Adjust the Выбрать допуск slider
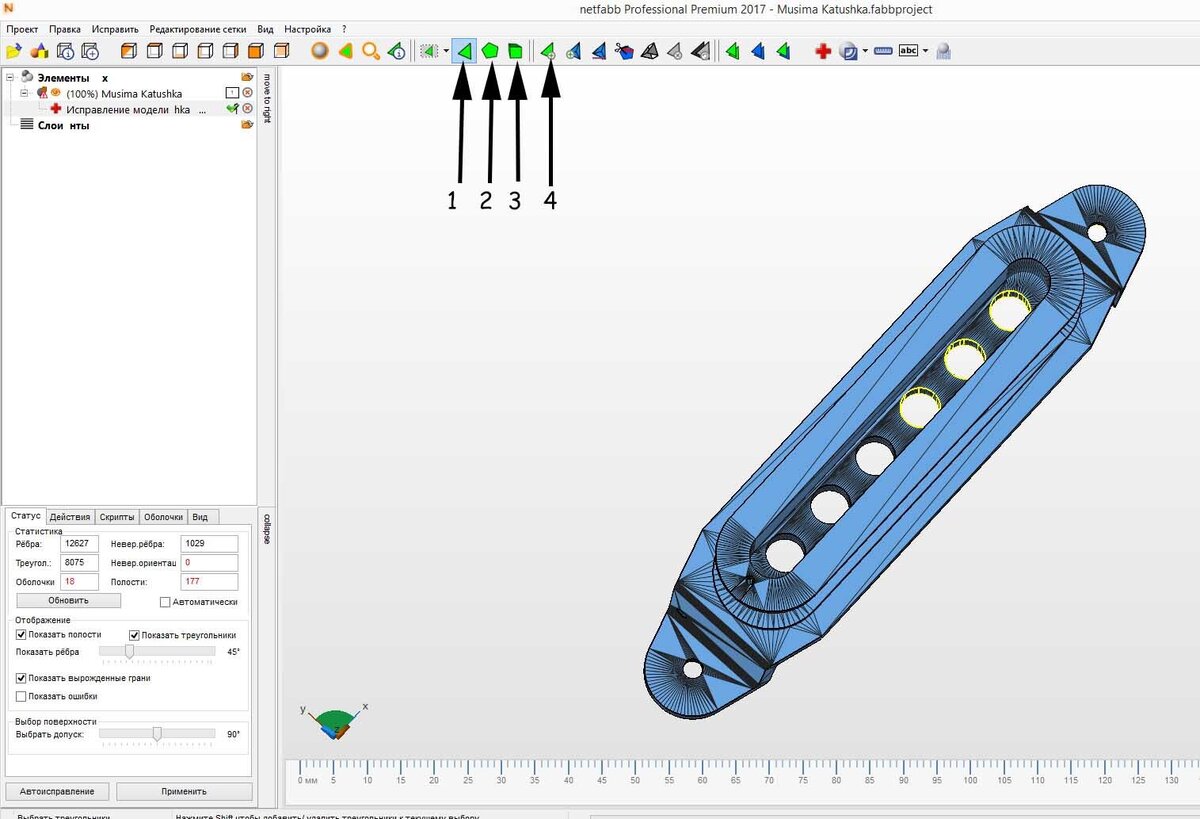 click(x=157, y=734)
